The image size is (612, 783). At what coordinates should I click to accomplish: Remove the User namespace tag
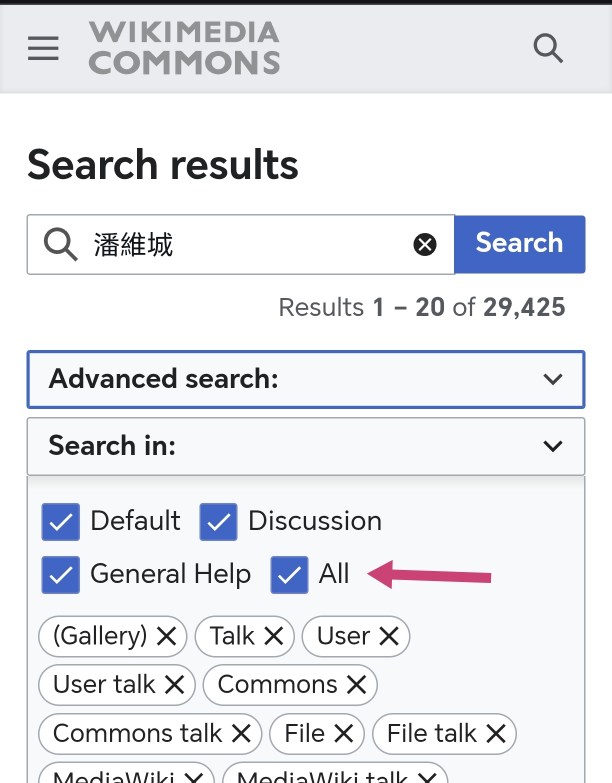coord(389,636)
